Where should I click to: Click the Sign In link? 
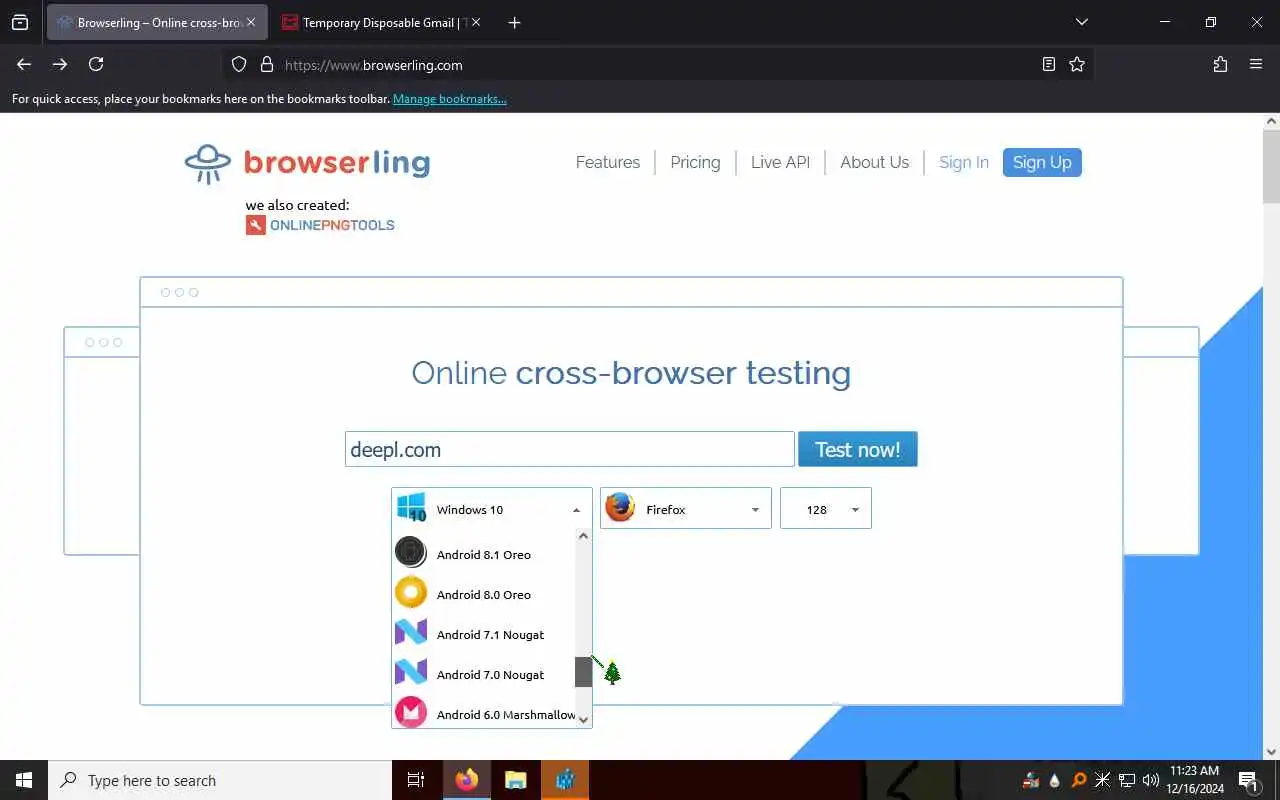(964, 162)
